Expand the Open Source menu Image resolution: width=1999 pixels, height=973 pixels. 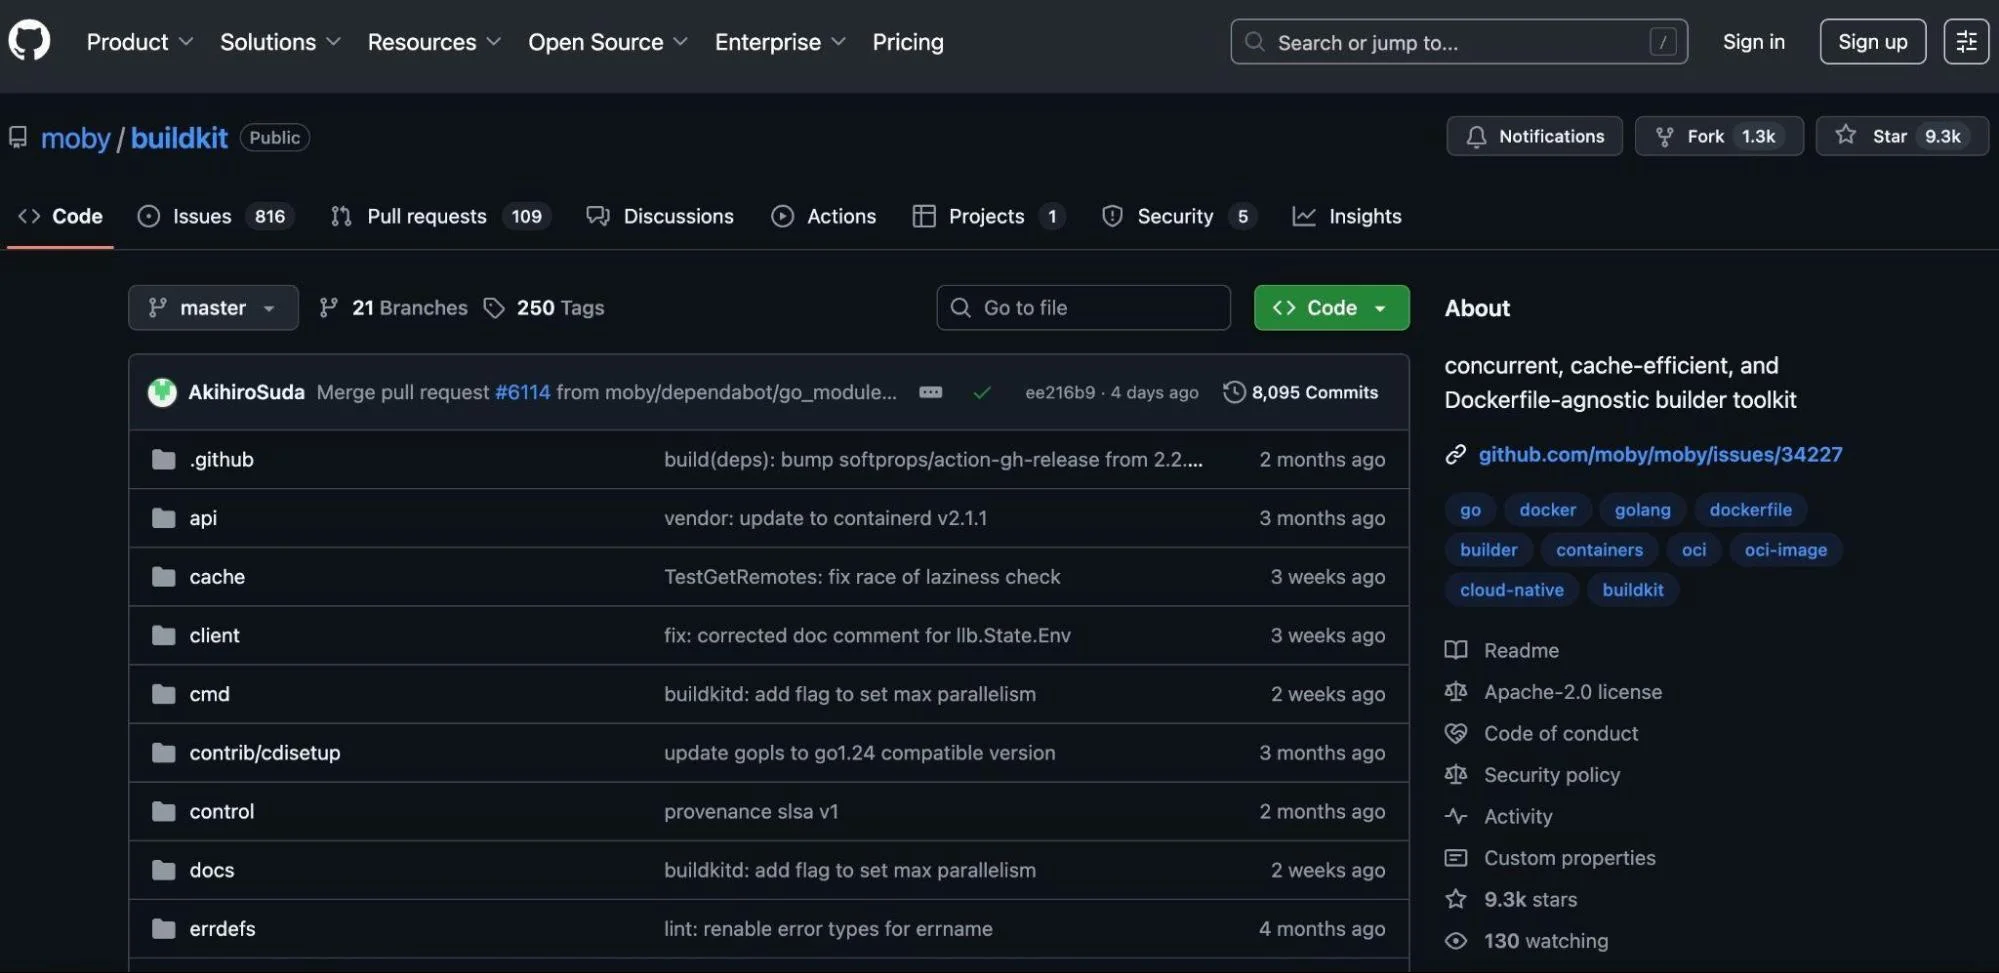click(x=608, y=42)
